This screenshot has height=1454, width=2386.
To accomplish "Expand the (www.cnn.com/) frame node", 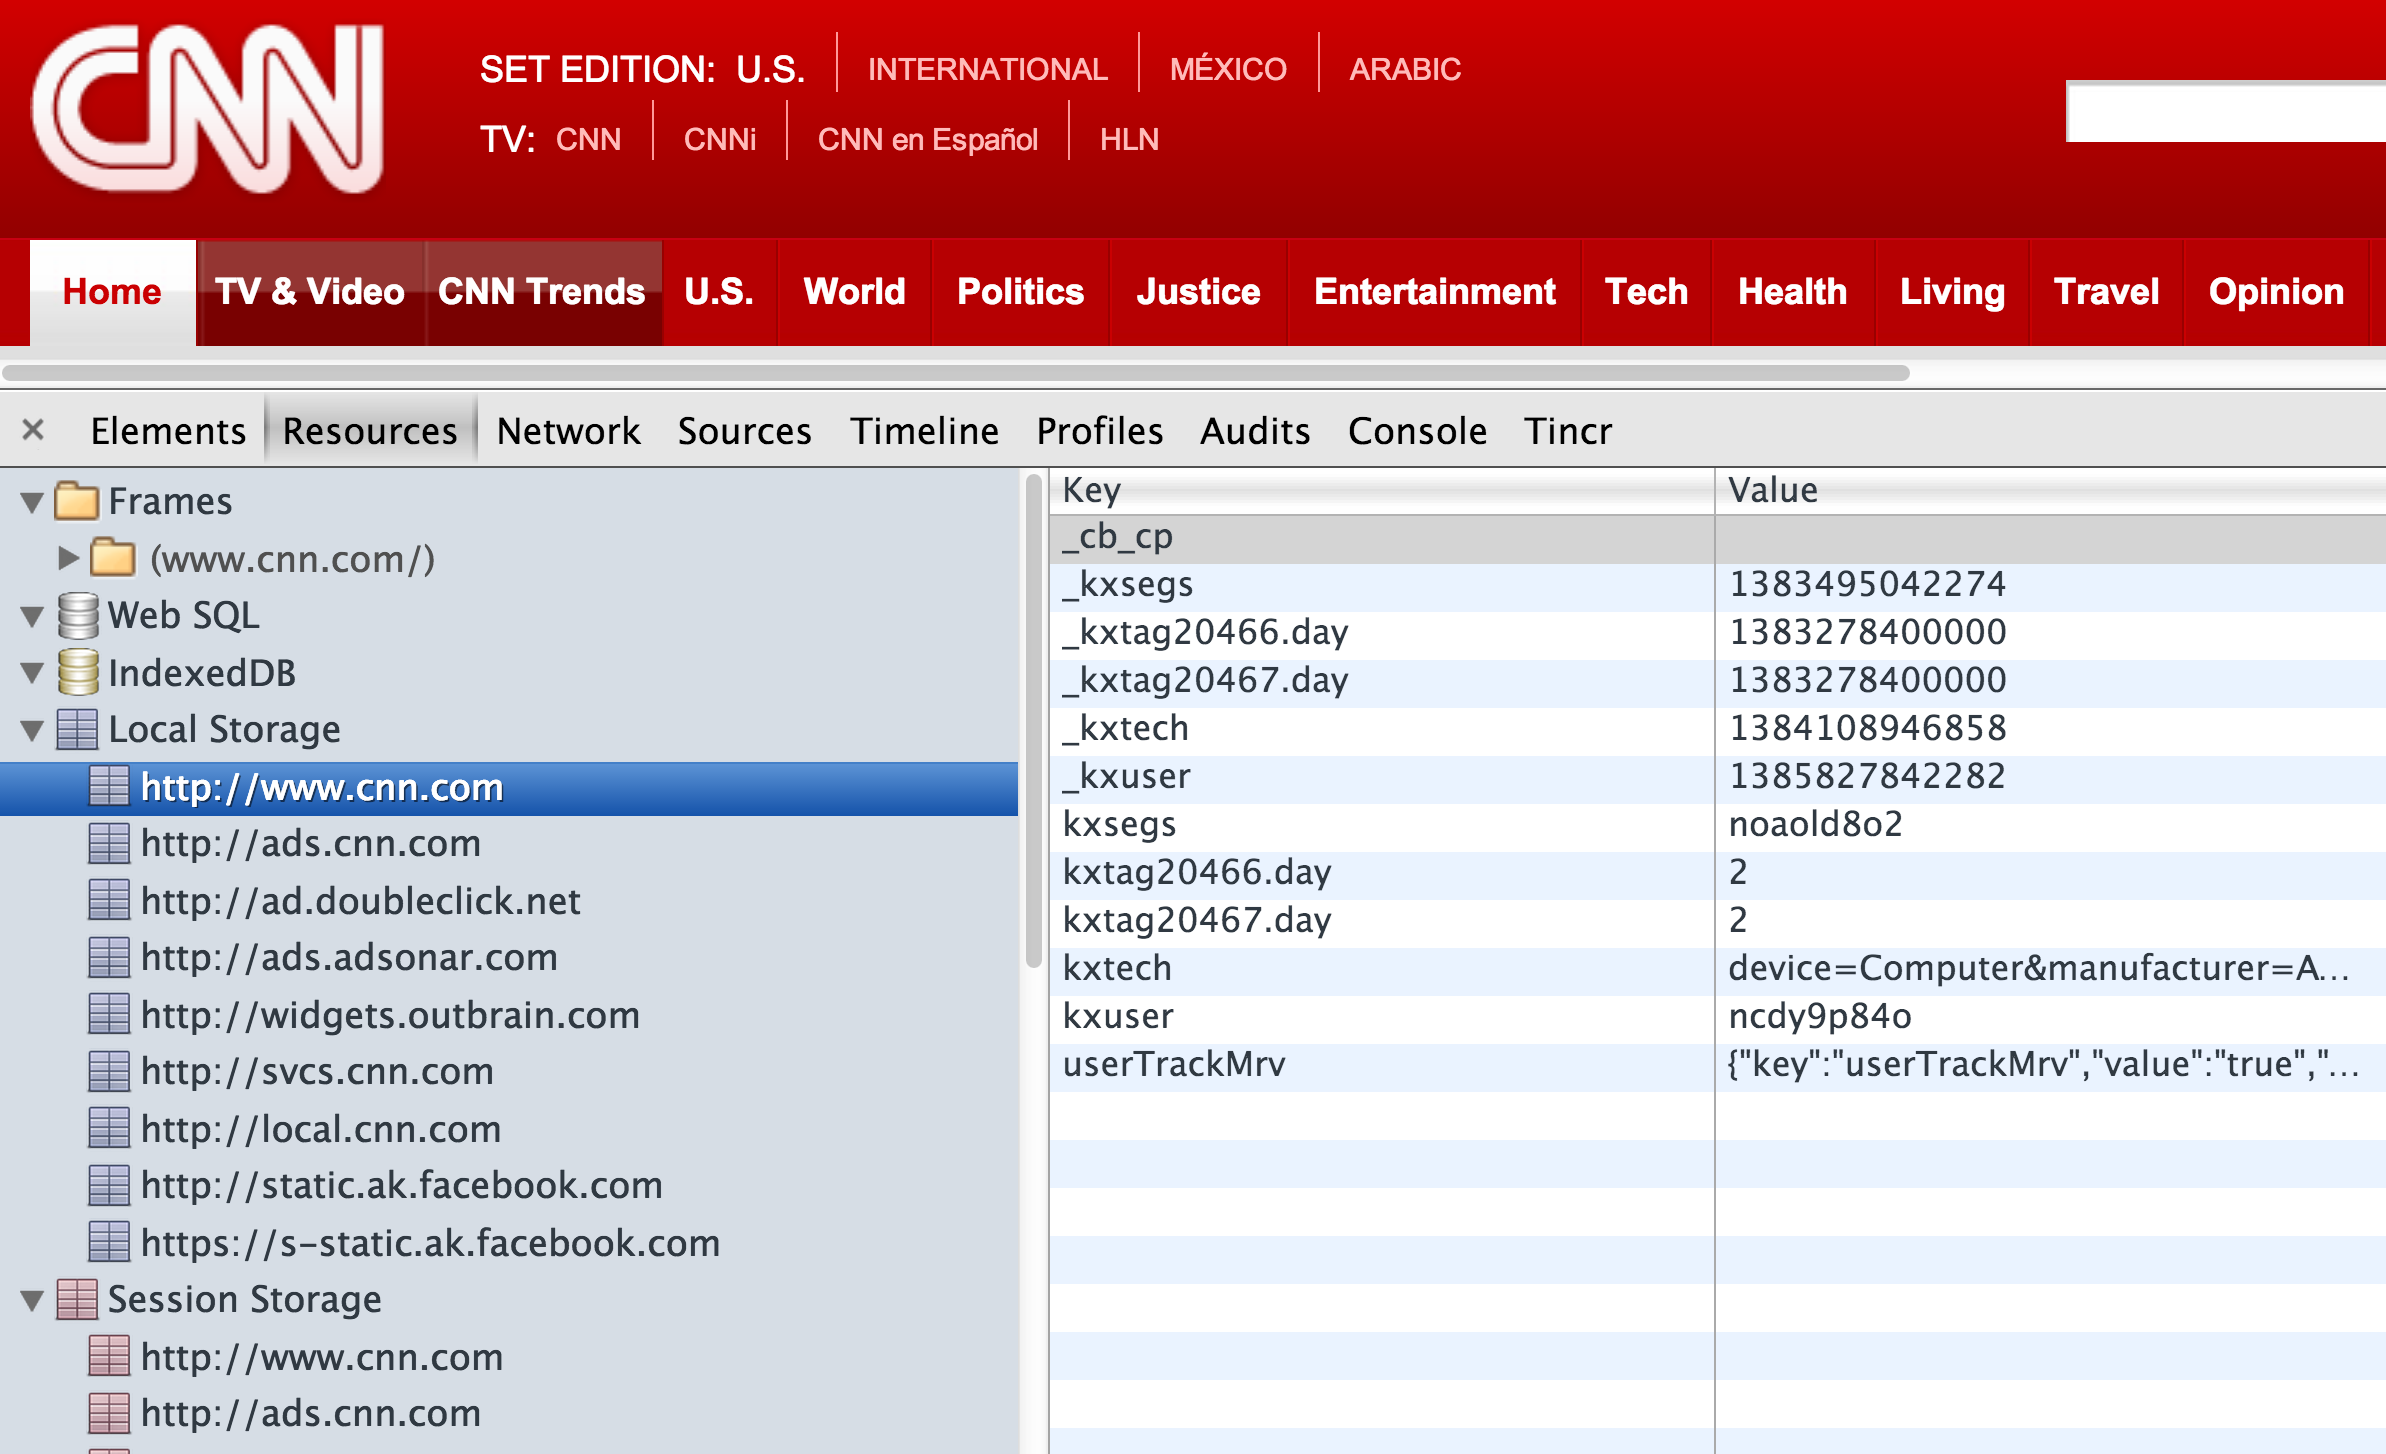I will pyautogui.click(x=67, y=558).
